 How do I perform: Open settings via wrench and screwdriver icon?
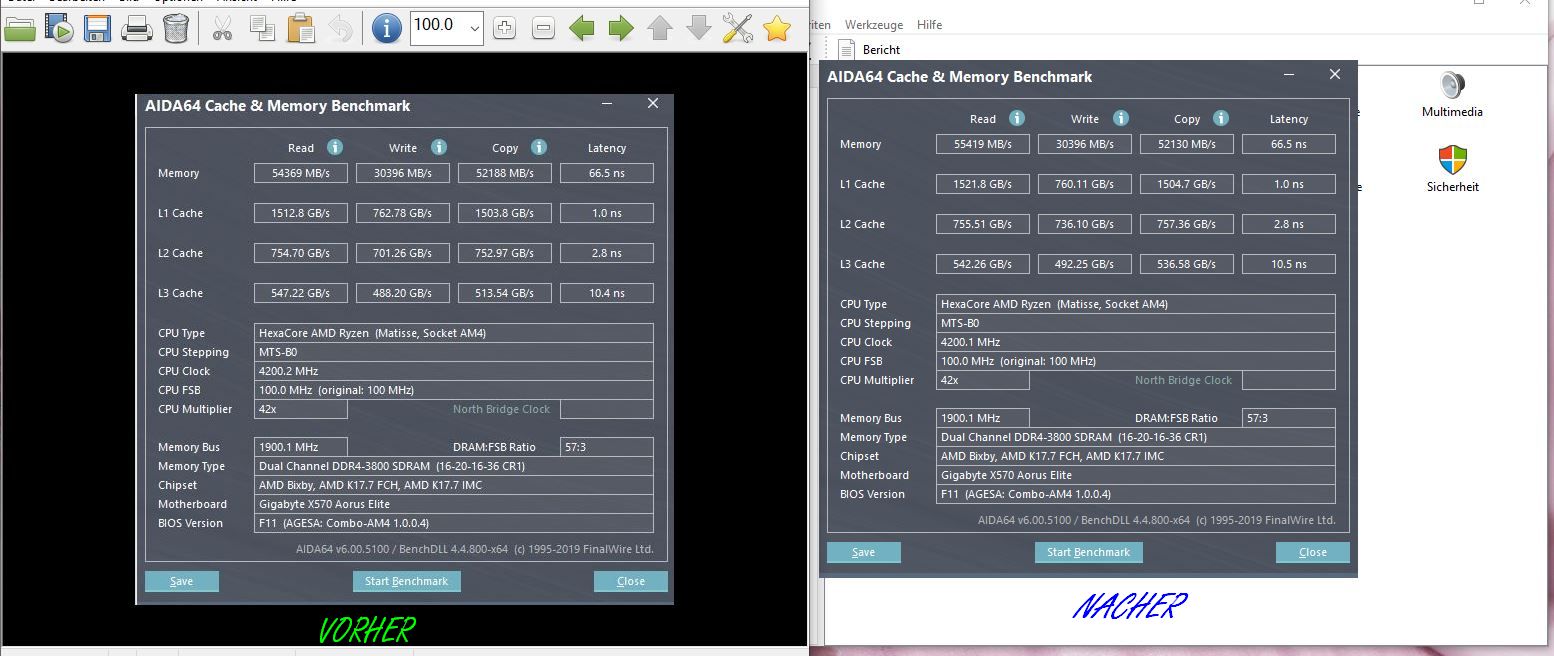(x=737, y=28)
